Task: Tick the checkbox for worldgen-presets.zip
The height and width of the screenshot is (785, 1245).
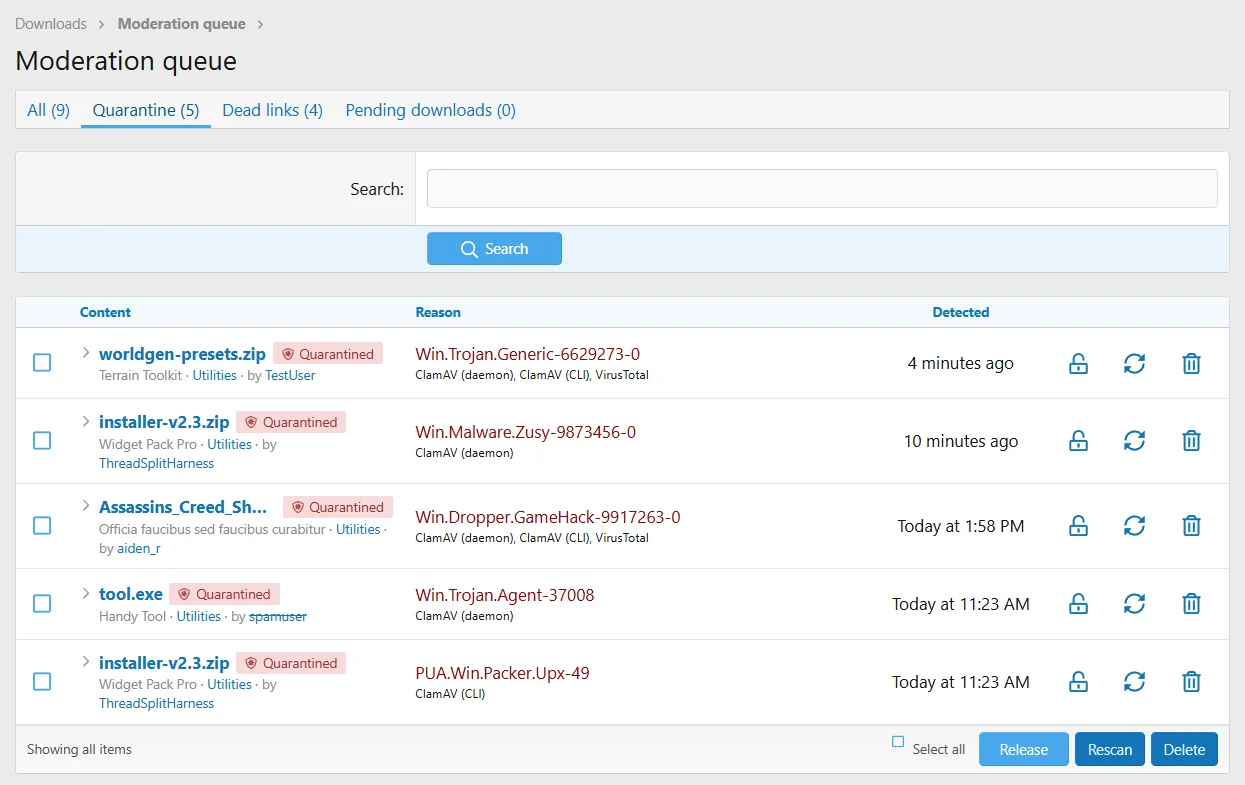Action: [x=42, y=362]
